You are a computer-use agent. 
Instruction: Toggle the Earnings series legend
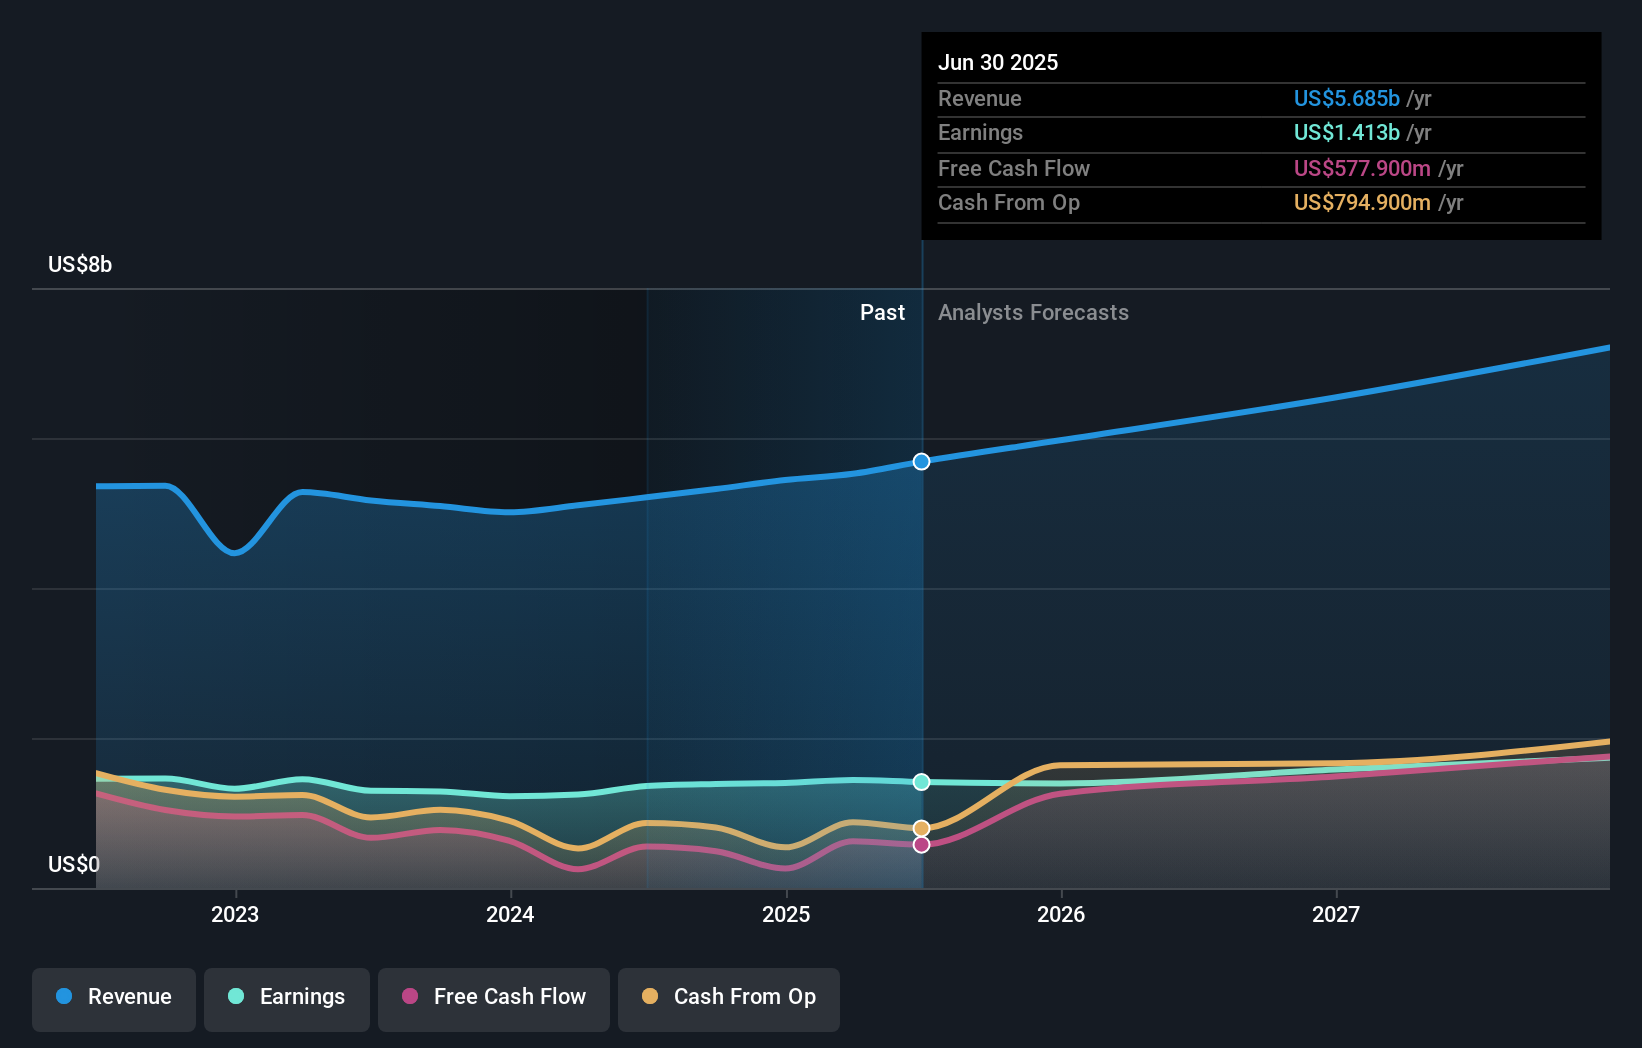(287, 997)
